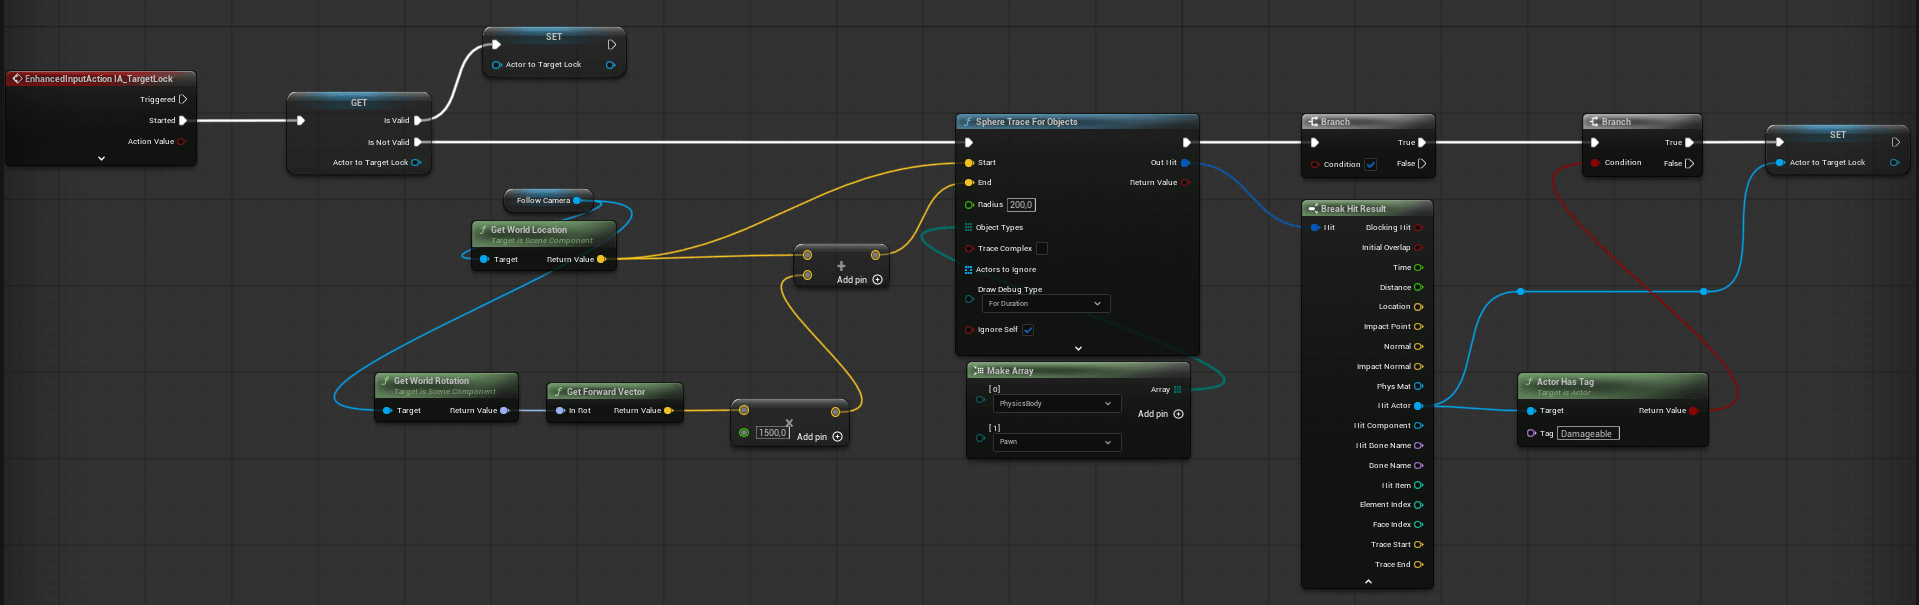Select the Actor Has Tag node title
The height and width of the screenshot is (605, 1919).
[1565, 382]
